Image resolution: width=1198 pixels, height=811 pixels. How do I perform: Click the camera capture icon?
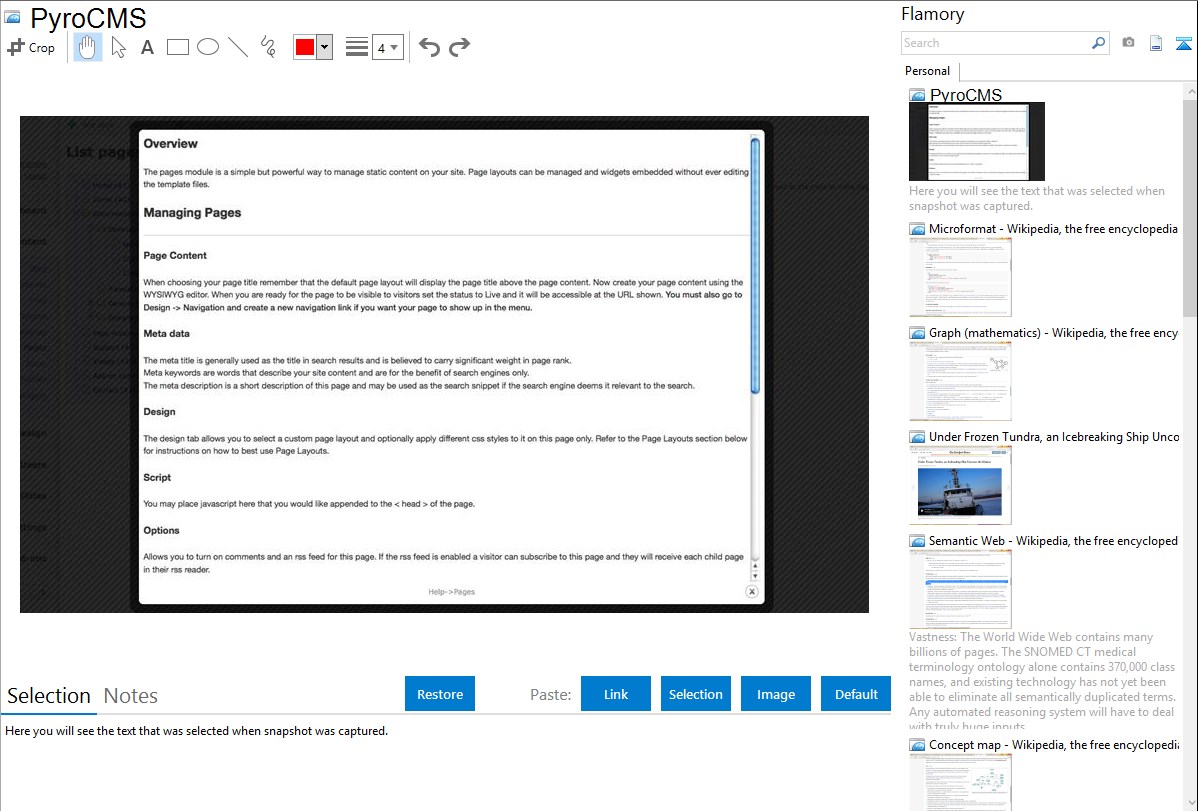[1128, 43]
